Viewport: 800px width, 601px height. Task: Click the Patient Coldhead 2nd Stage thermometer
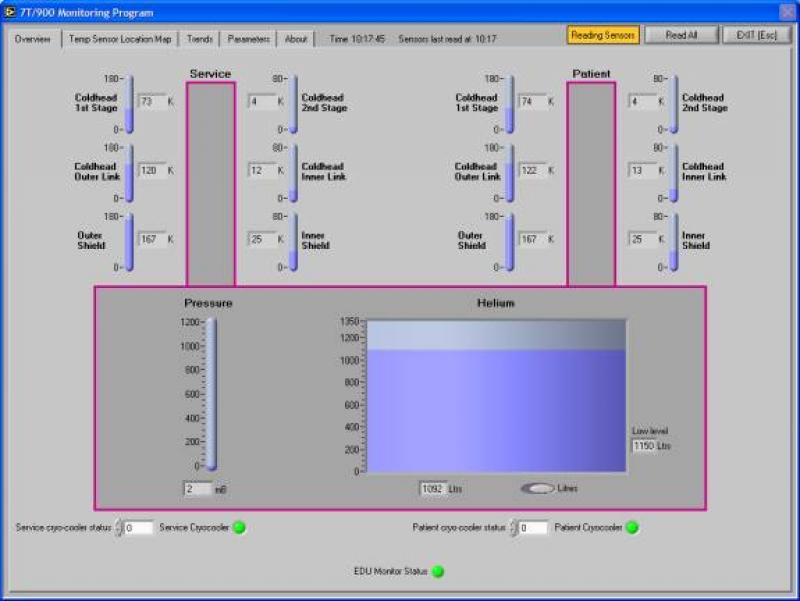pyautogui.click(x=674, y=105)
